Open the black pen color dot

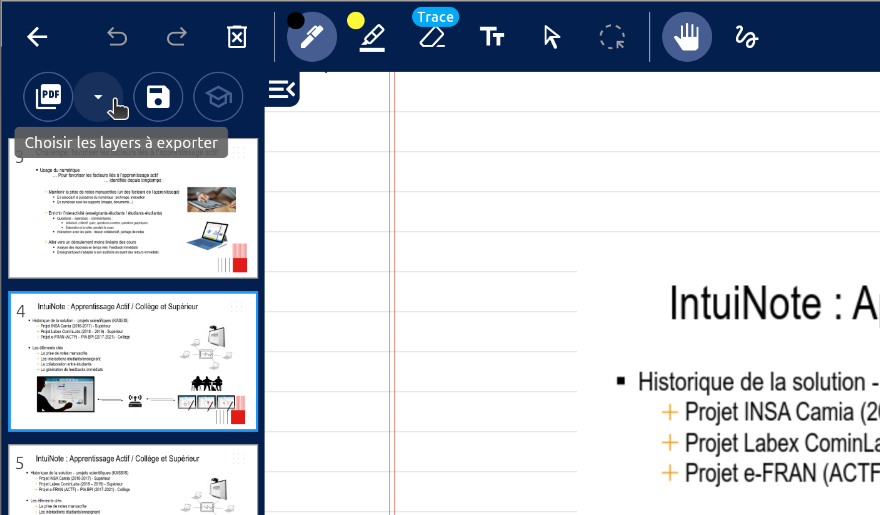(296, 19)
